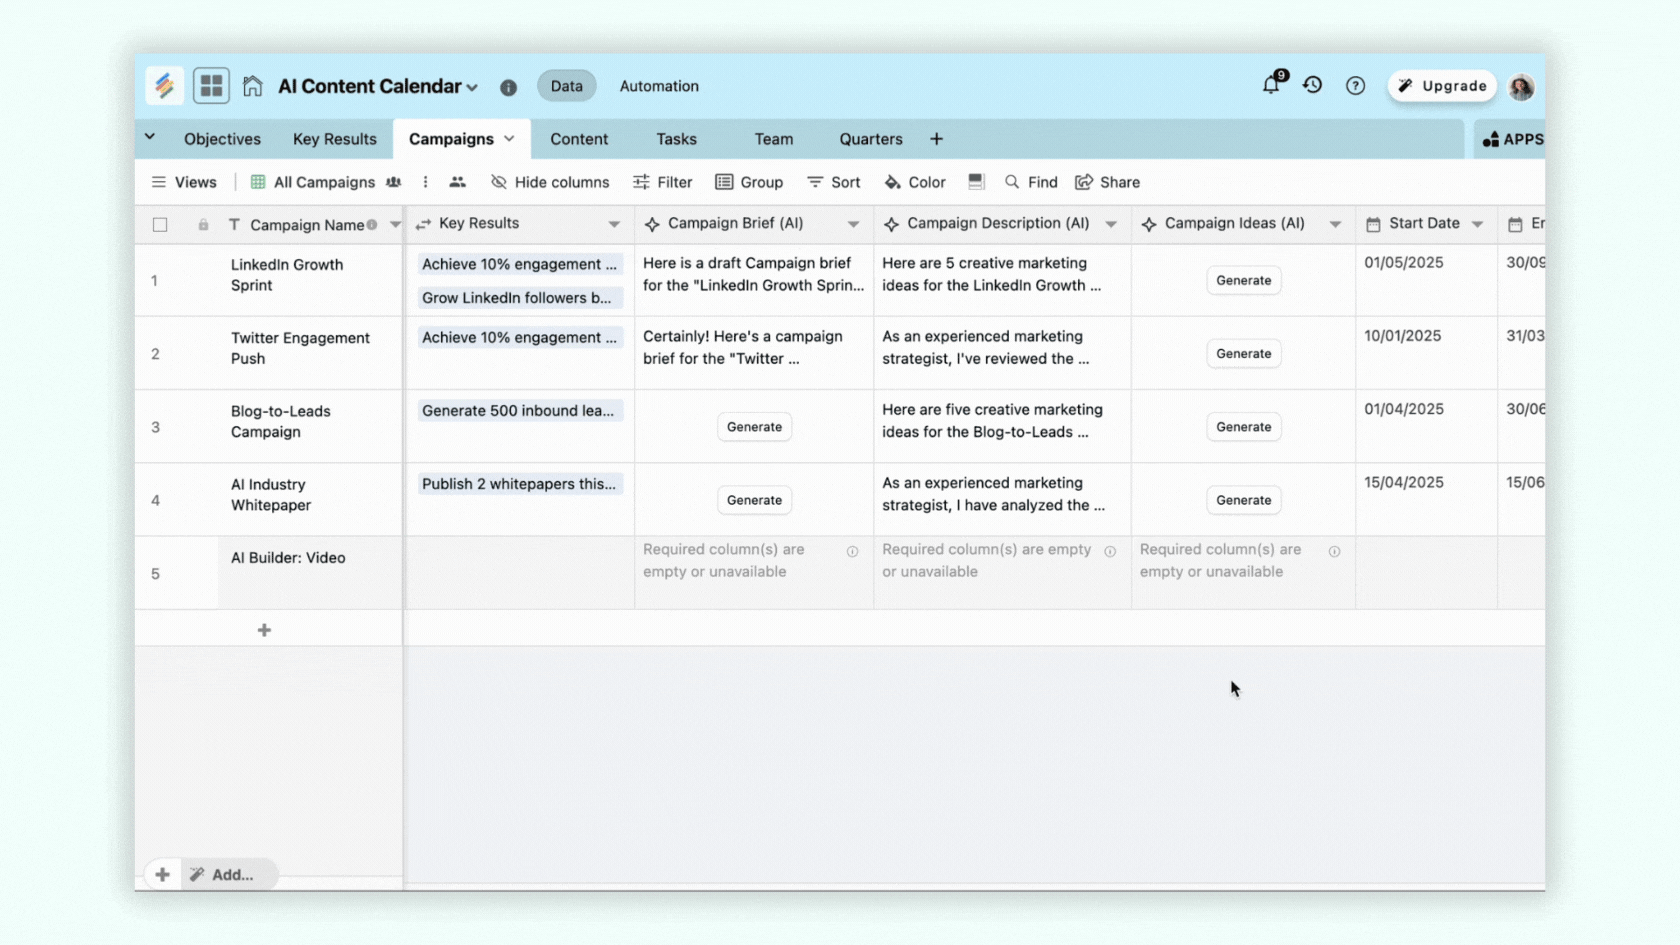Viewport: 1680px width, 945px height.
Task: Click the home icon
Action: tap(252, 86)
